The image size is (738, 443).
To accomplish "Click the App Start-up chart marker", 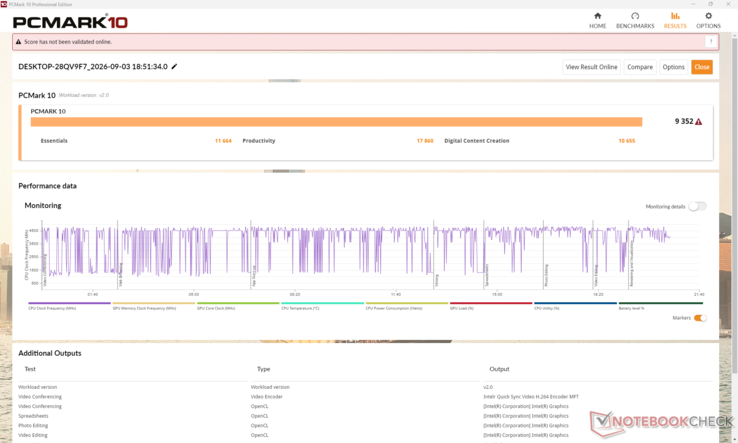I will [254, 276].
